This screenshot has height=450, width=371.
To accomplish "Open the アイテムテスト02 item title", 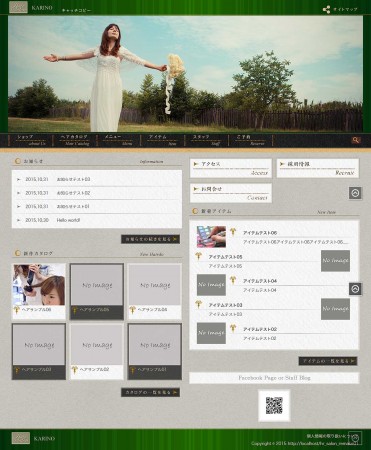I will pyautogui.click(x=260, y=329).
